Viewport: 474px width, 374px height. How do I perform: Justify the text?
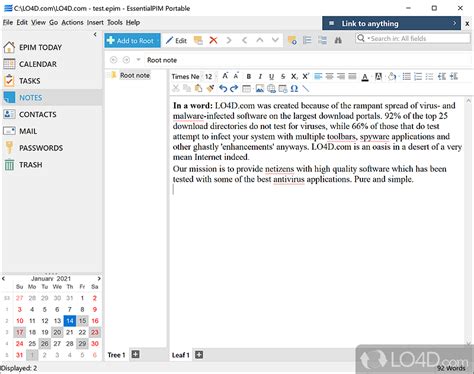(x=352, y=77)
